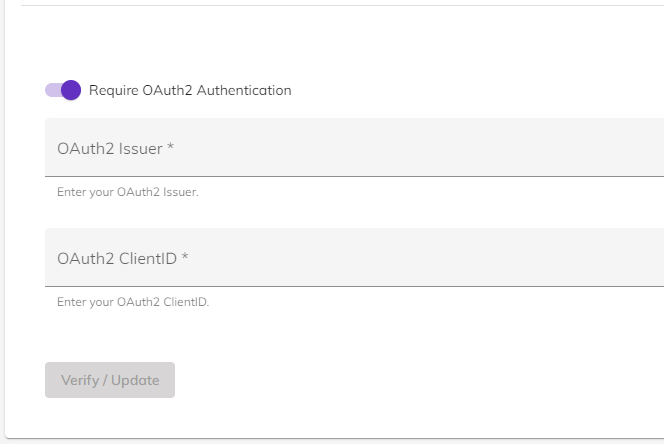Viewport: 664px width, 444px height.
Task: Click the underline of the OAuth2 ClientID field
Action: pyautogui.click(x=354, y=286)
